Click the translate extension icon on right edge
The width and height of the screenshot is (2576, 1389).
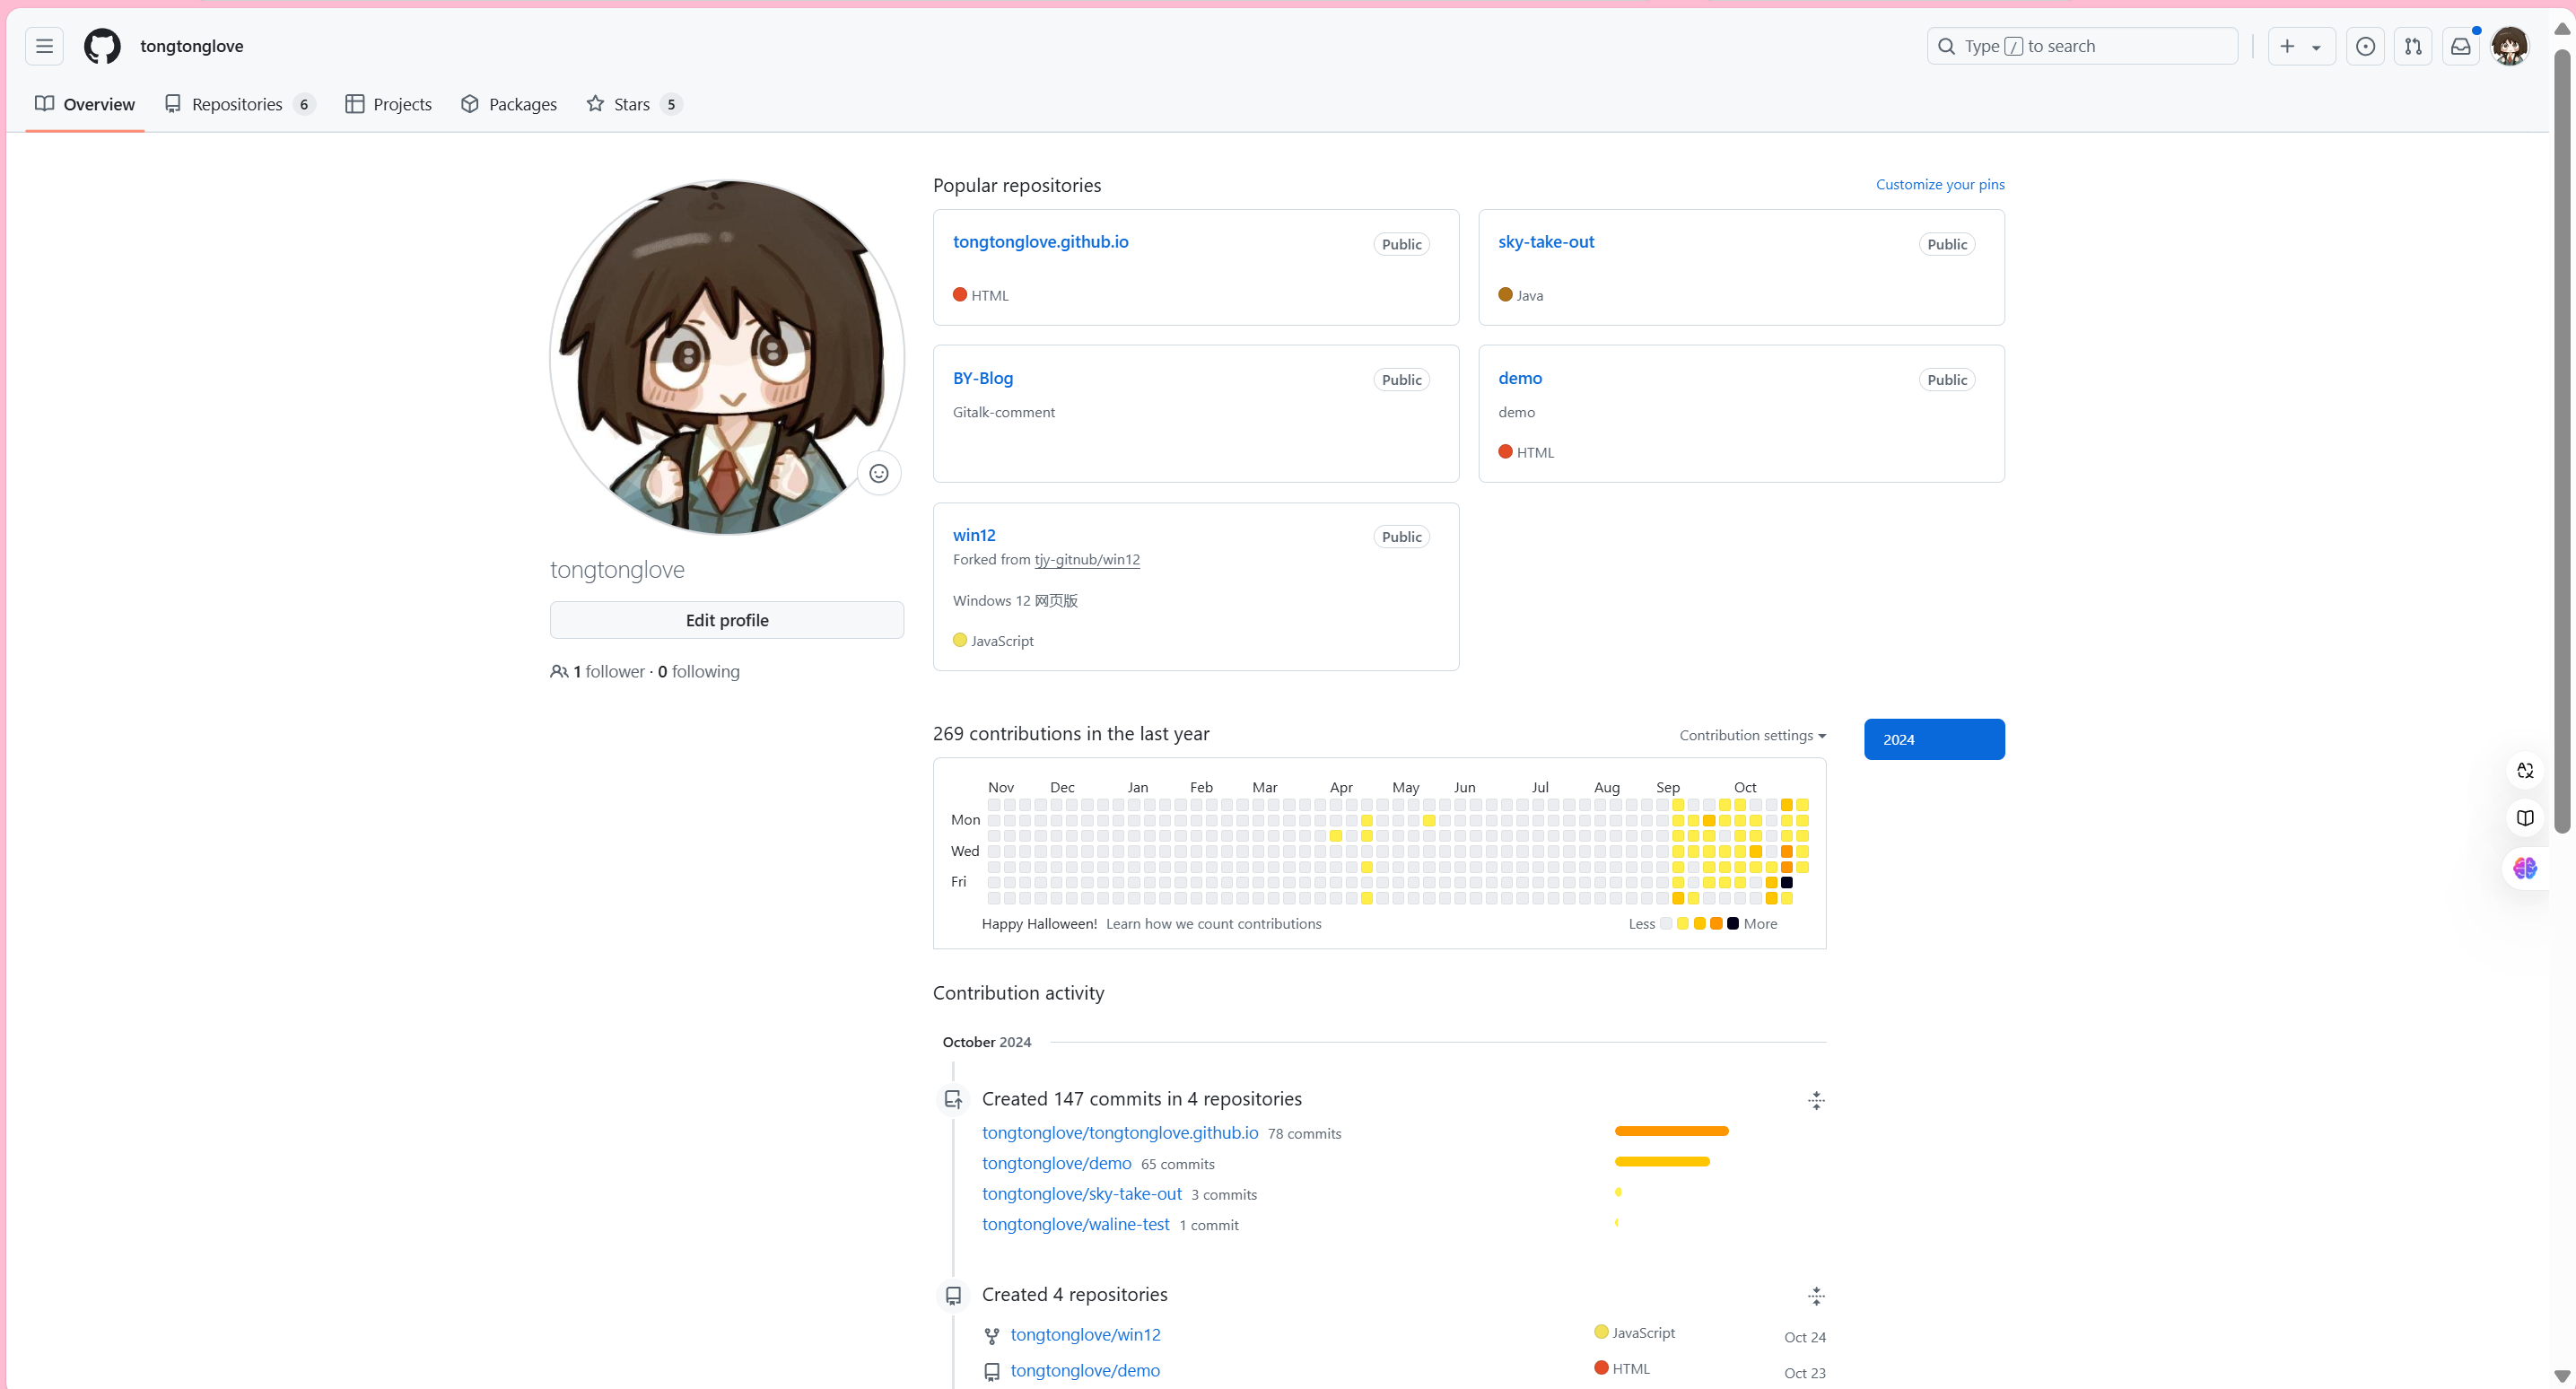tap(2525, 770)
